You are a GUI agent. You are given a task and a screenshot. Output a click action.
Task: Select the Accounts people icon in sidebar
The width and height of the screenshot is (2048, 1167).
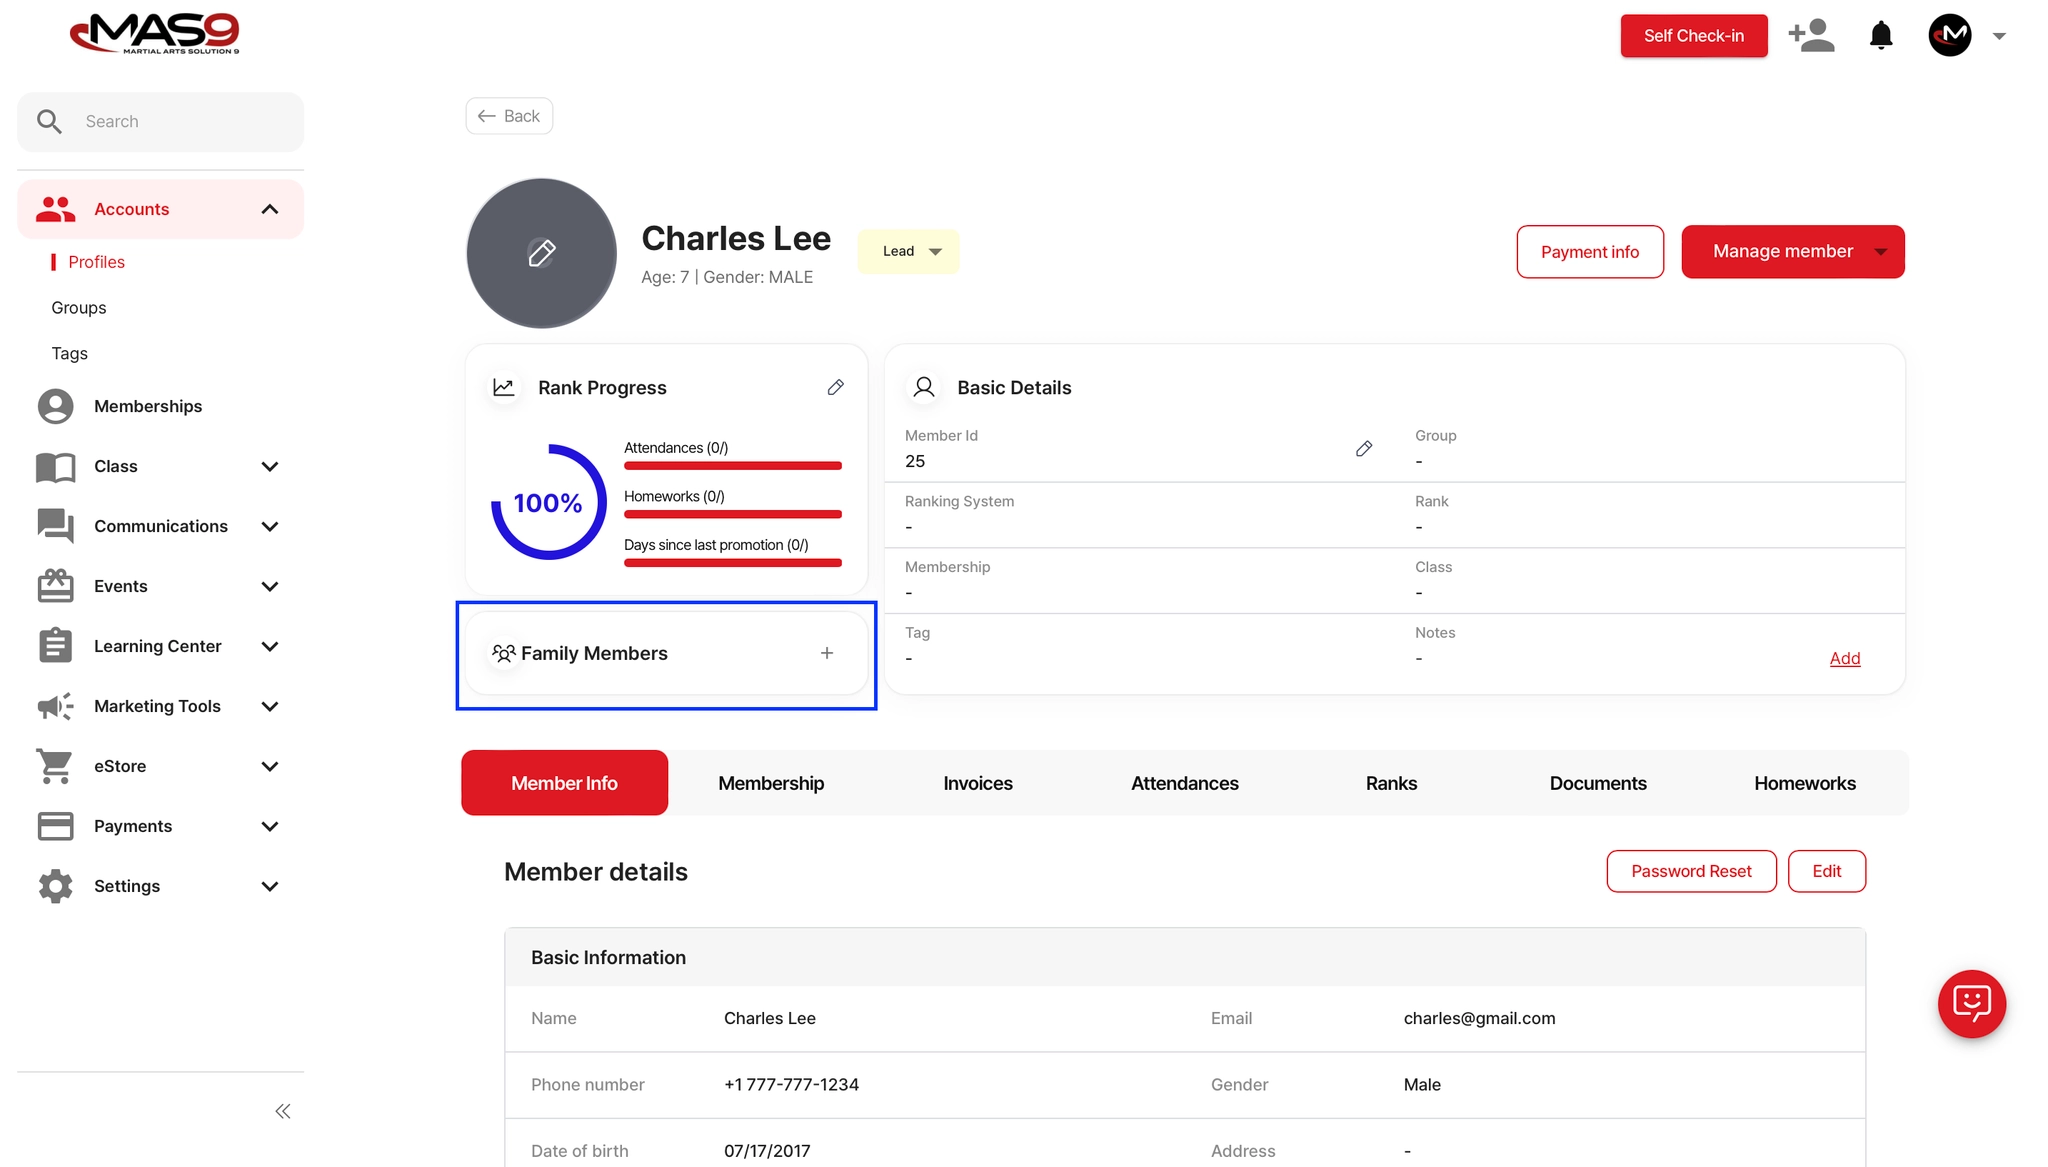[54, 209]
